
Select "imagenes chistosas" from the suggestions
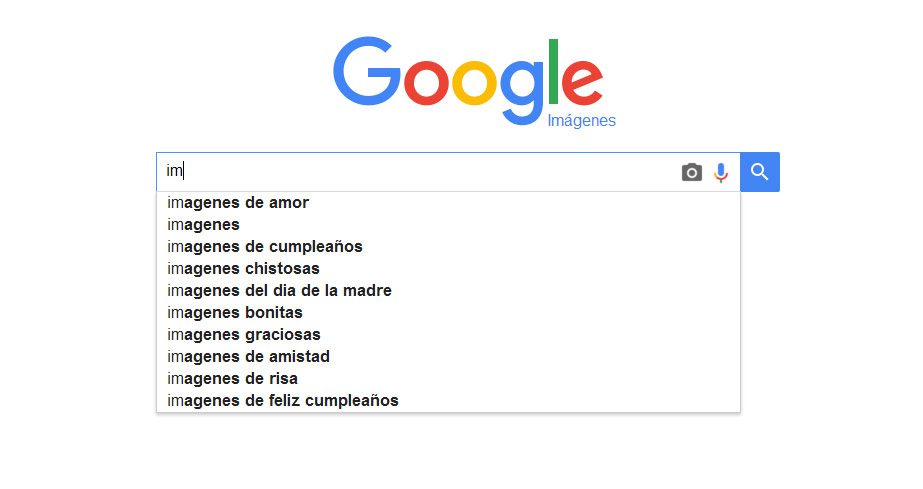pos(244,269)
